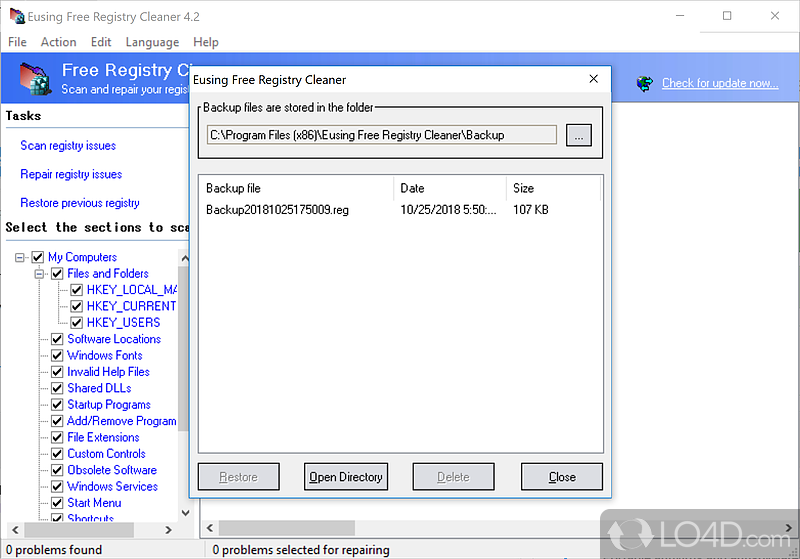
Task: Uncheck the Custom Controls checkbox
Action: [57, 453]
